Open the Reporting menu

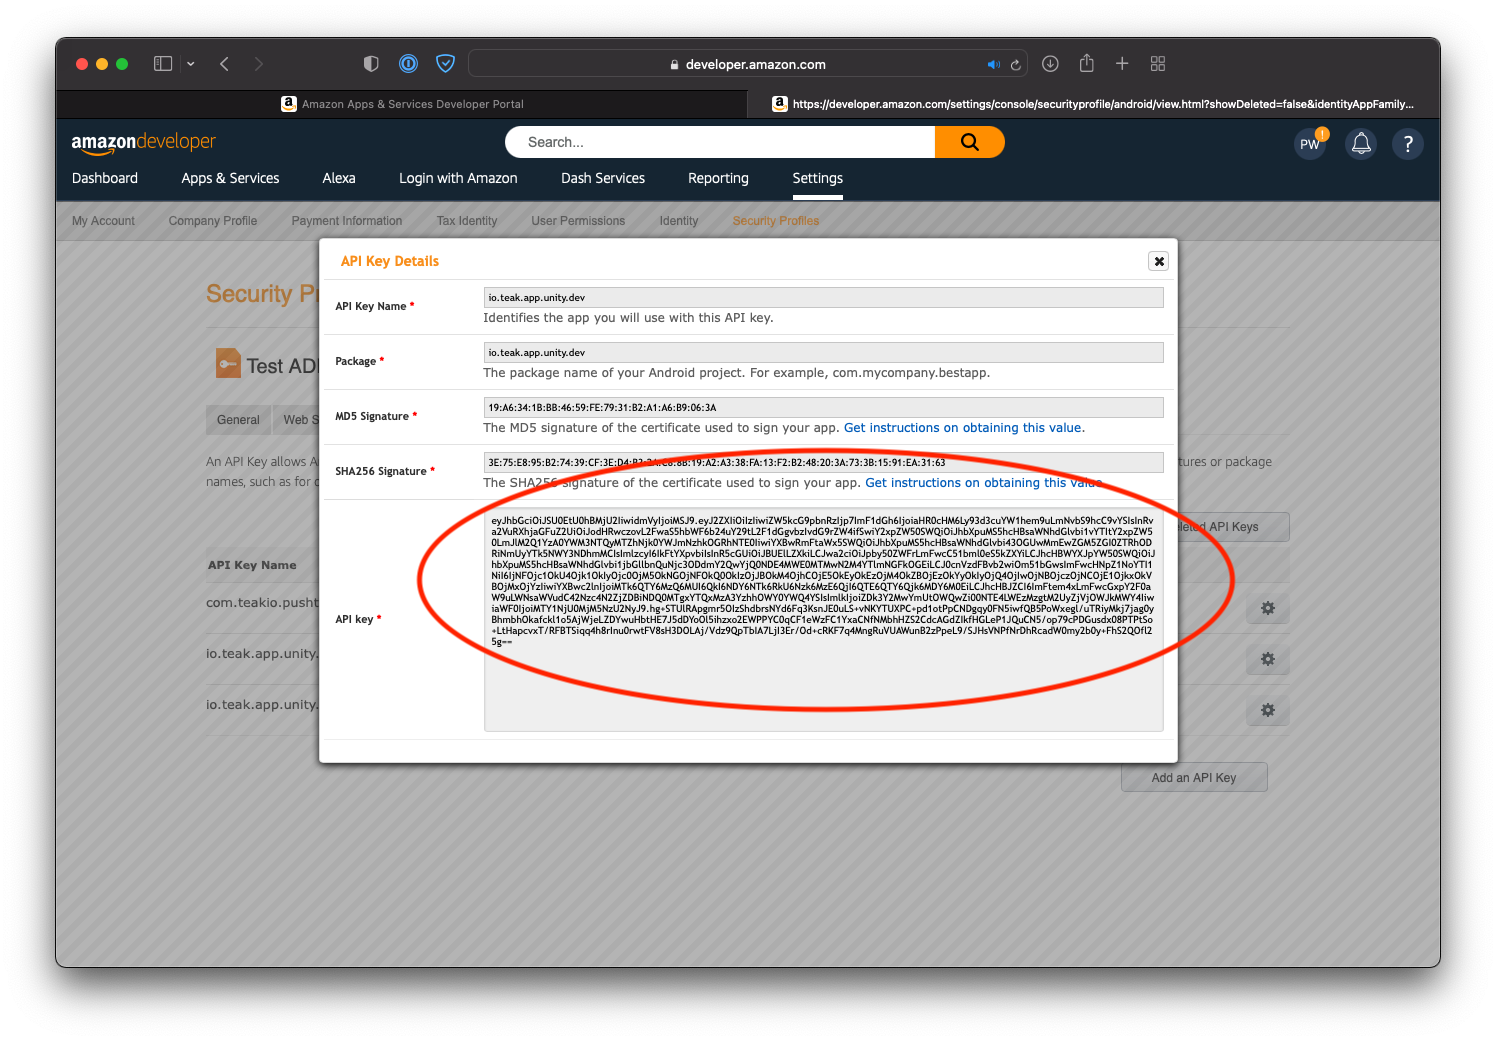tap(718, 178)
